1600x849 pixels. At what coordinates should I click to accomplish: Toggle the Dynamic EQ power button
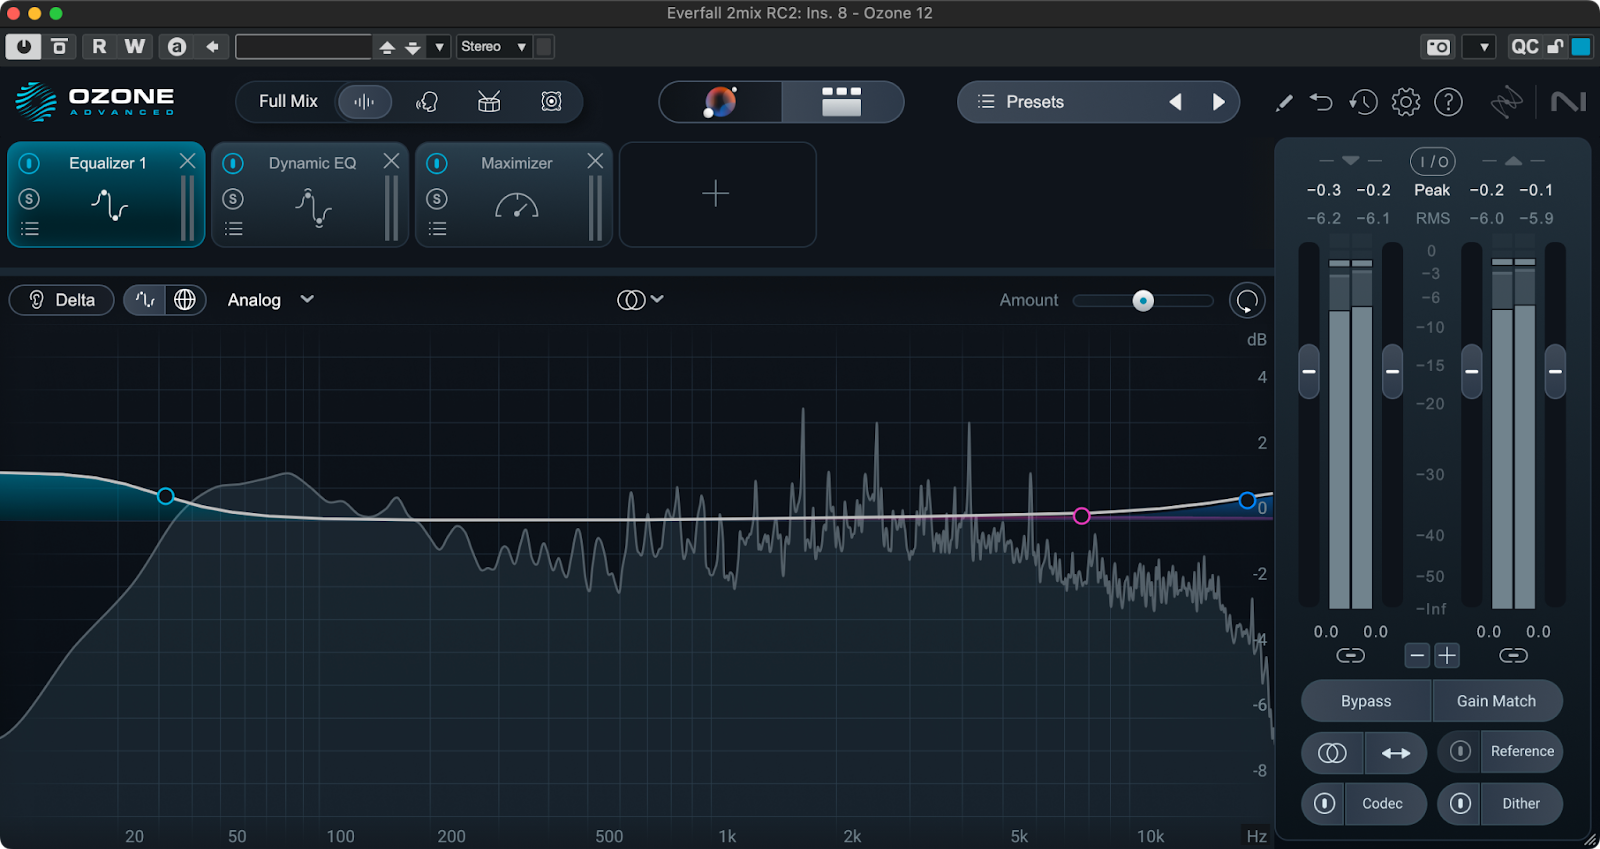tap(233, 163)
